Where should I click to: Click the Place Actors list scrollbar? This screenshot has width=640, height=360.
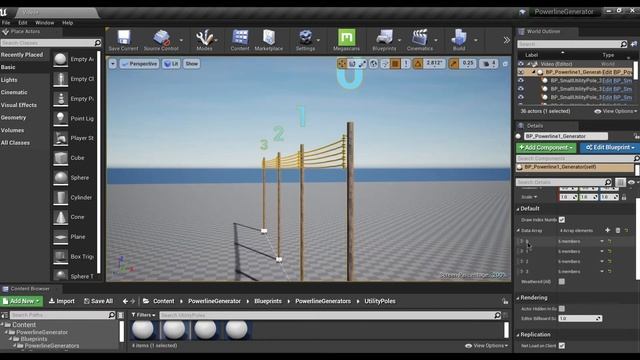[x=98, y=162]
